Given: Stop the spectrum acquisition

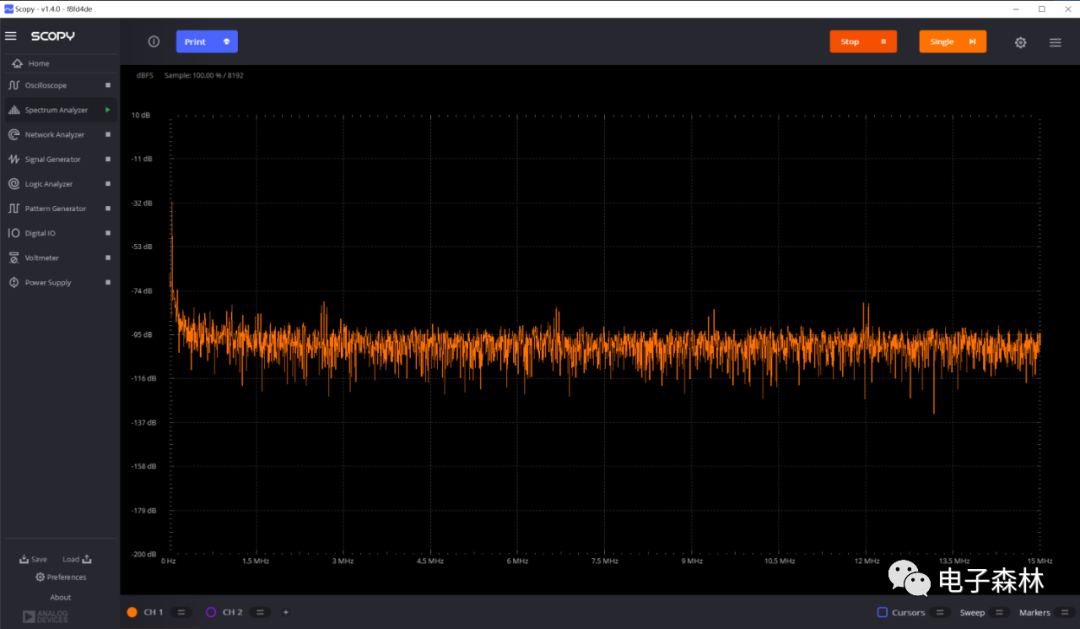Looking at the screenshot, I should (x=863, y=42).
